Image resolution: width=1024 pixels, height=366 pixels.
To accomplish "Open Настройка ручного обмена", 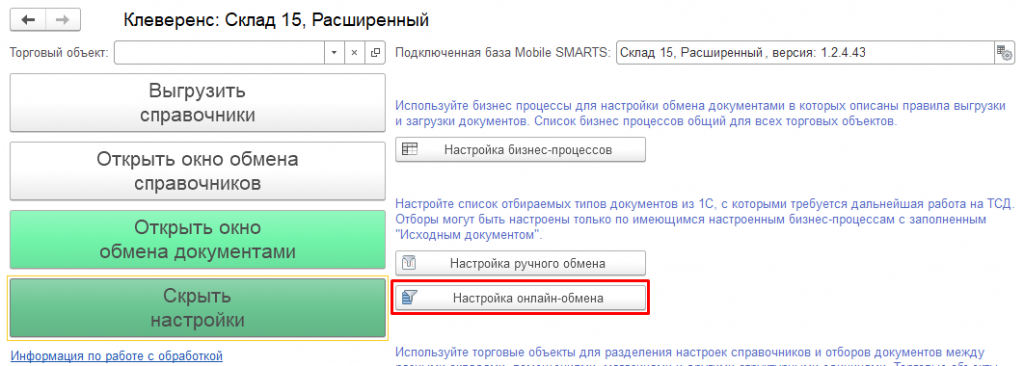I will click(520, 263).
